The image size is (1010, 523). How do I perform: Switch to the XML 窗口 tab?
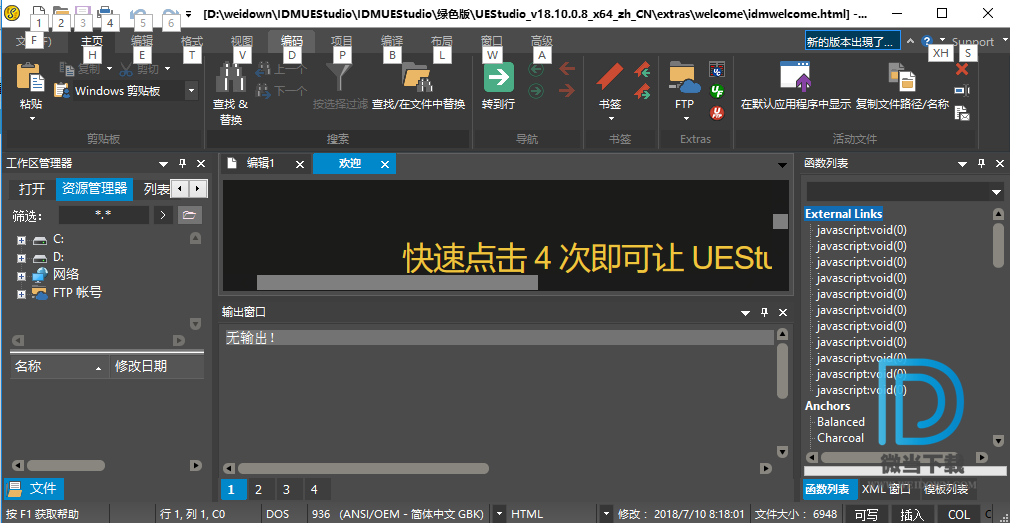click(886, 490)
